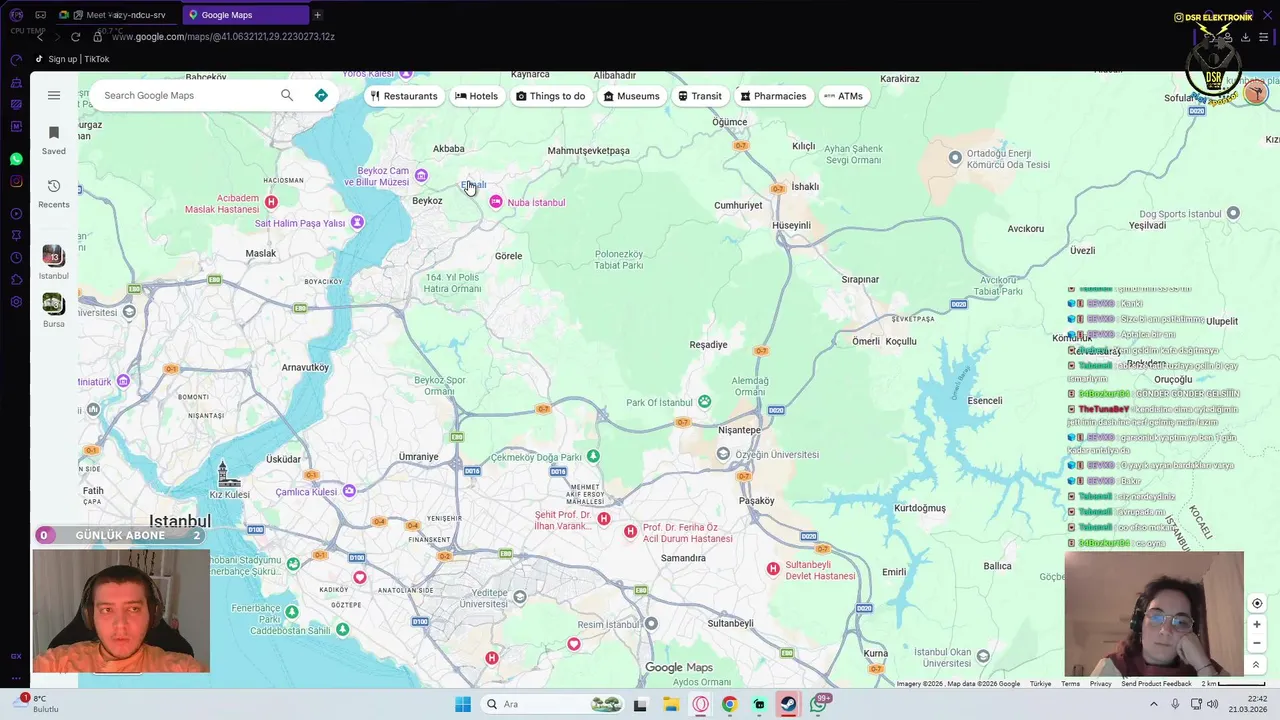
Task: Click the Beykoz district label
Action: (x=427, y=201)
